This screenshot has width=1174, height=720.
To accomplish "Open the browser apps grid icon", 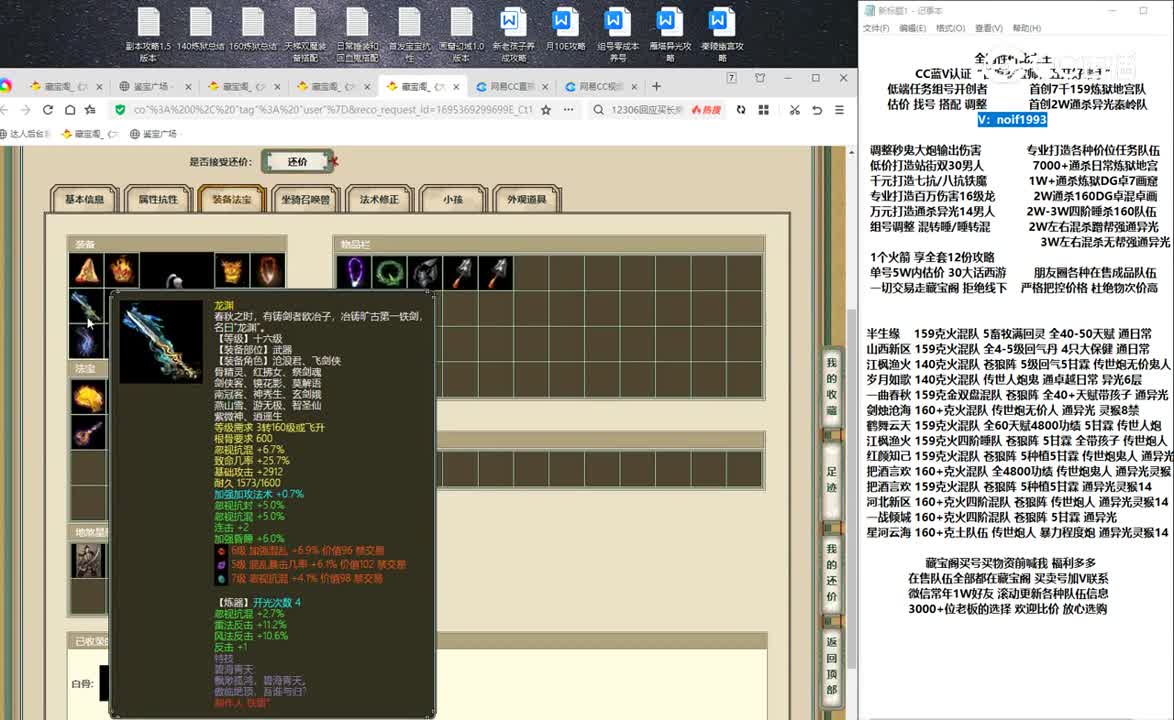I will (764, 110).
